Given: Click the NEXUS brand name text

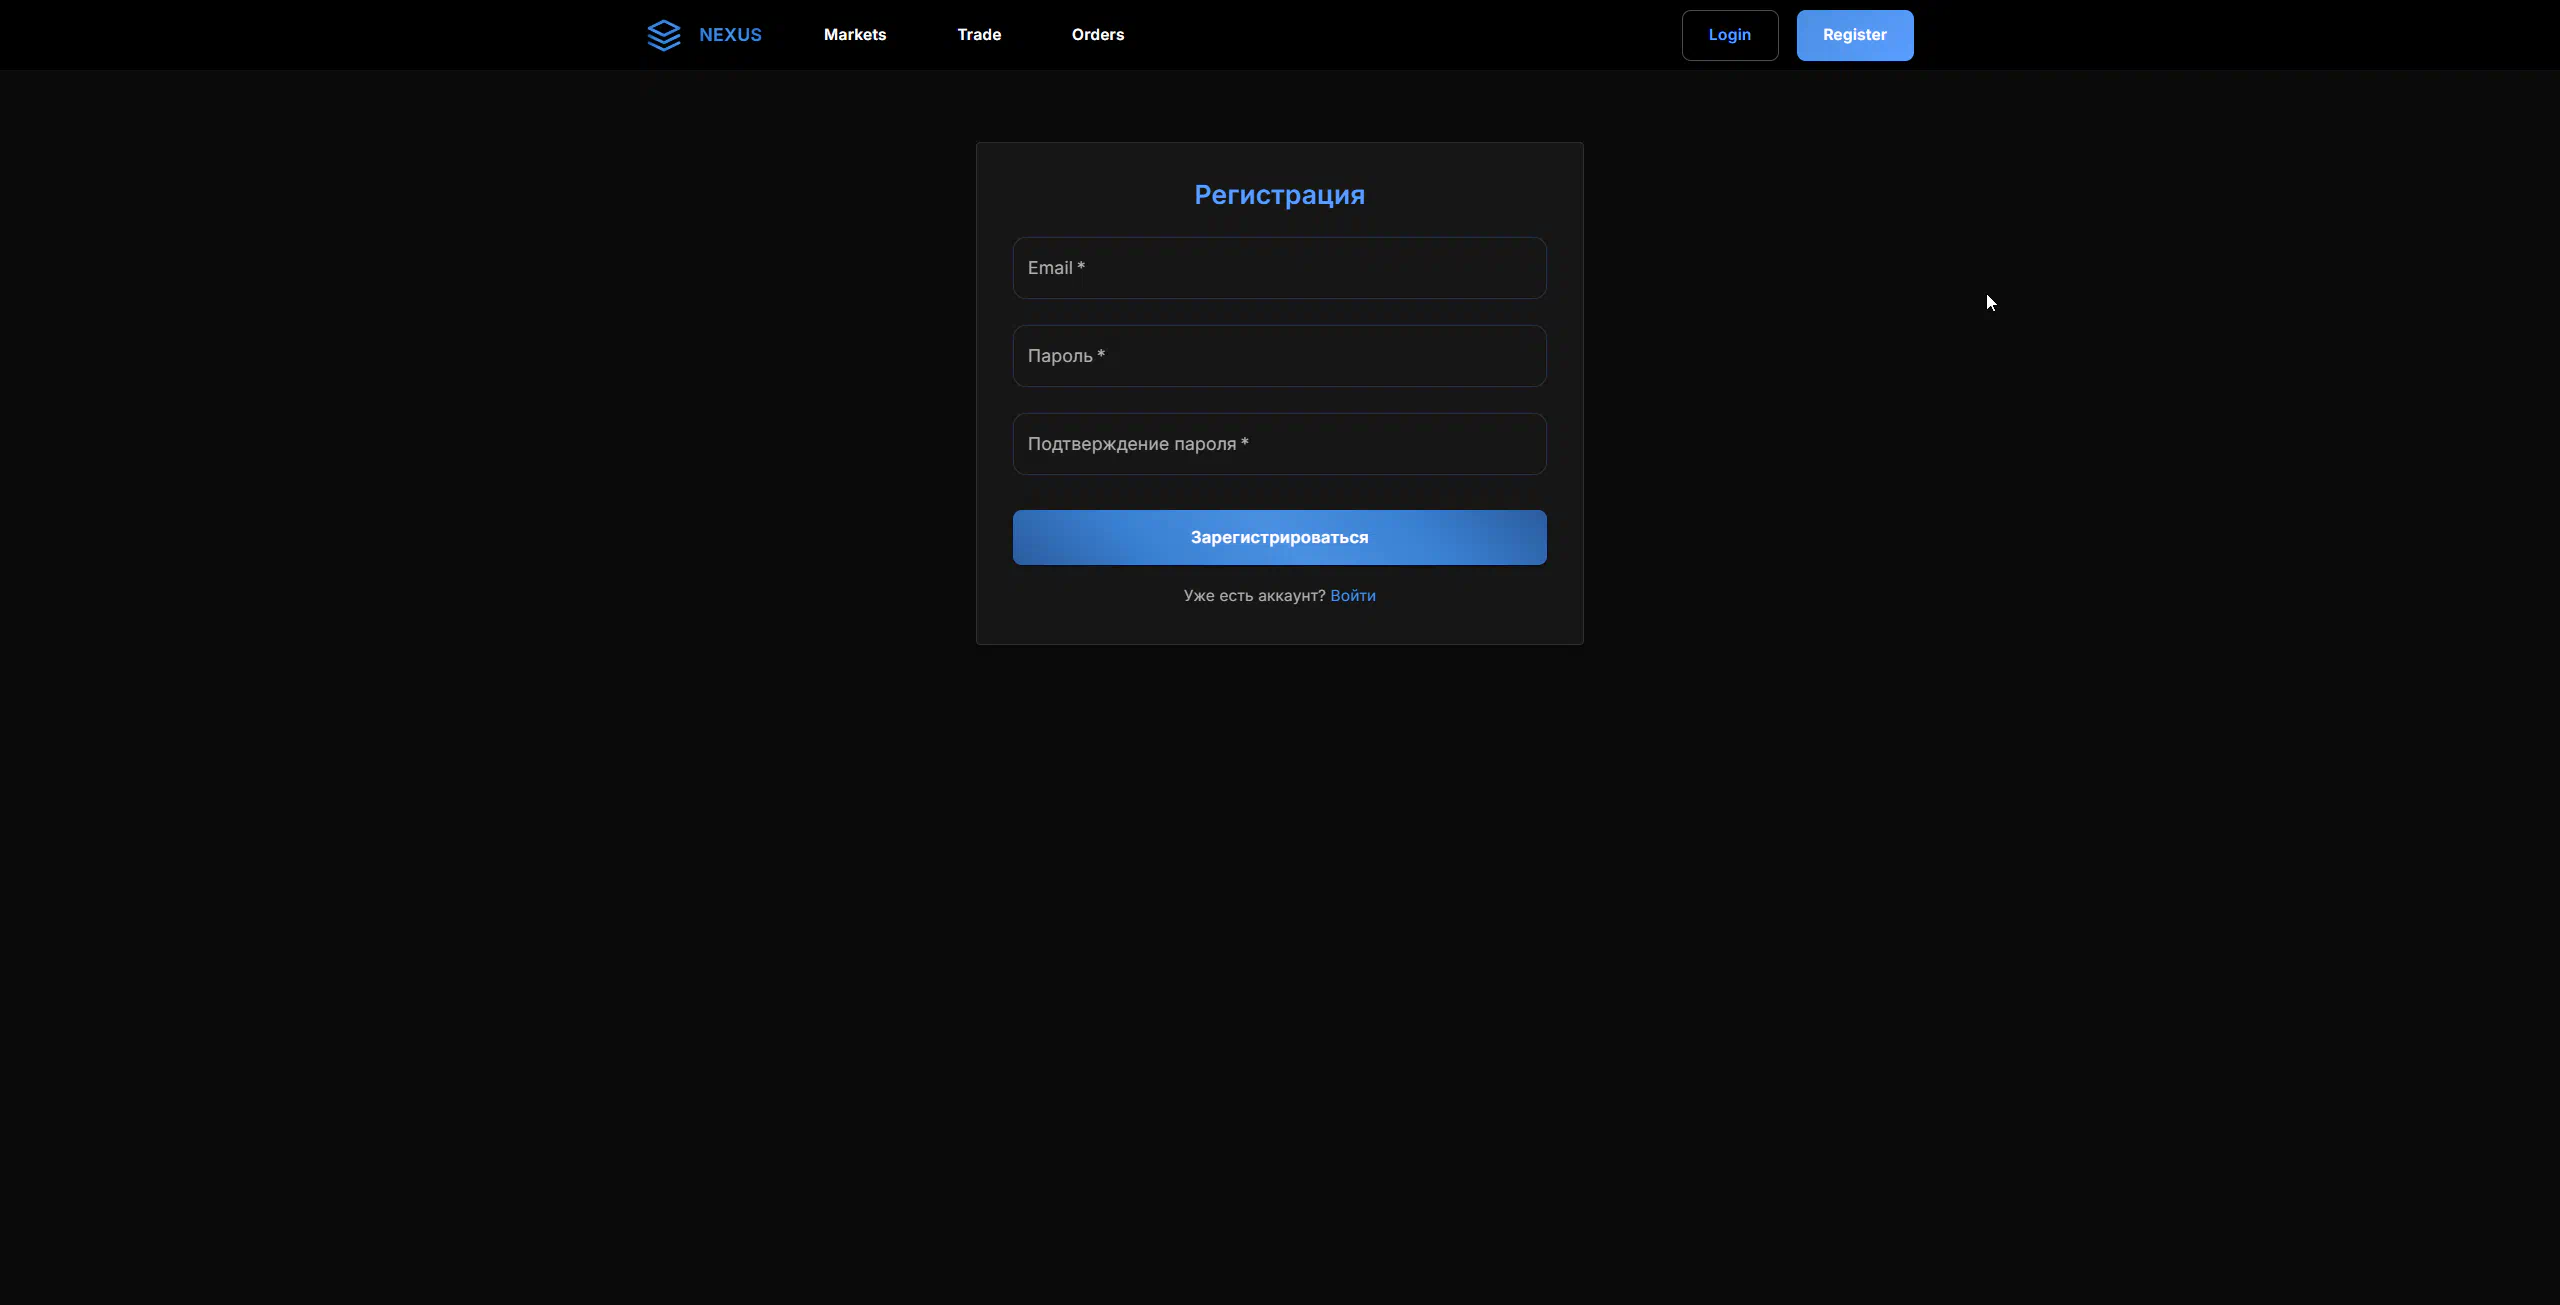Looking at the screenshot, I should tap(730, 35).
